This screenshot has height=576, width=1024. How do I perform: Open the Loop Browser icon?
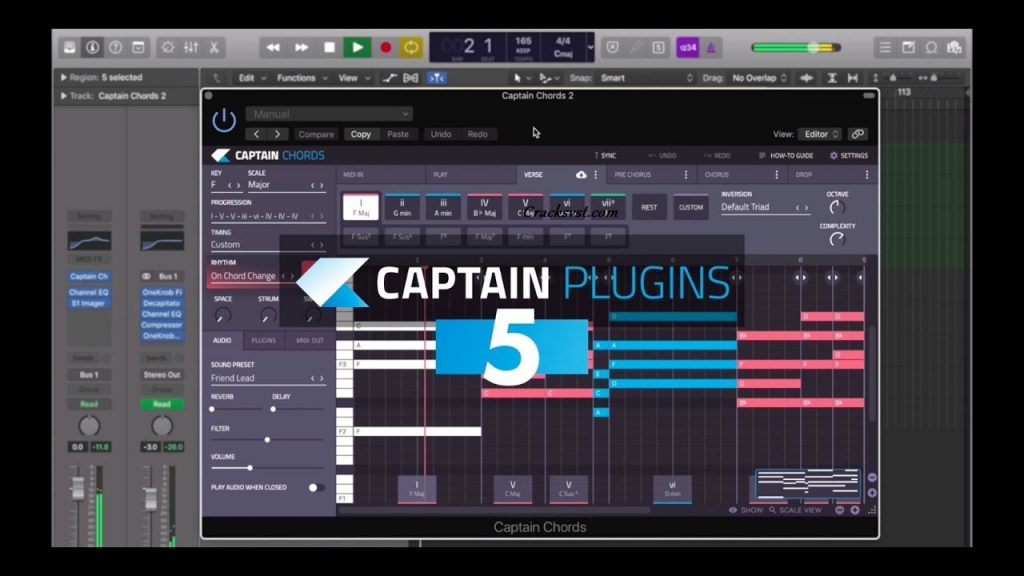931,47
